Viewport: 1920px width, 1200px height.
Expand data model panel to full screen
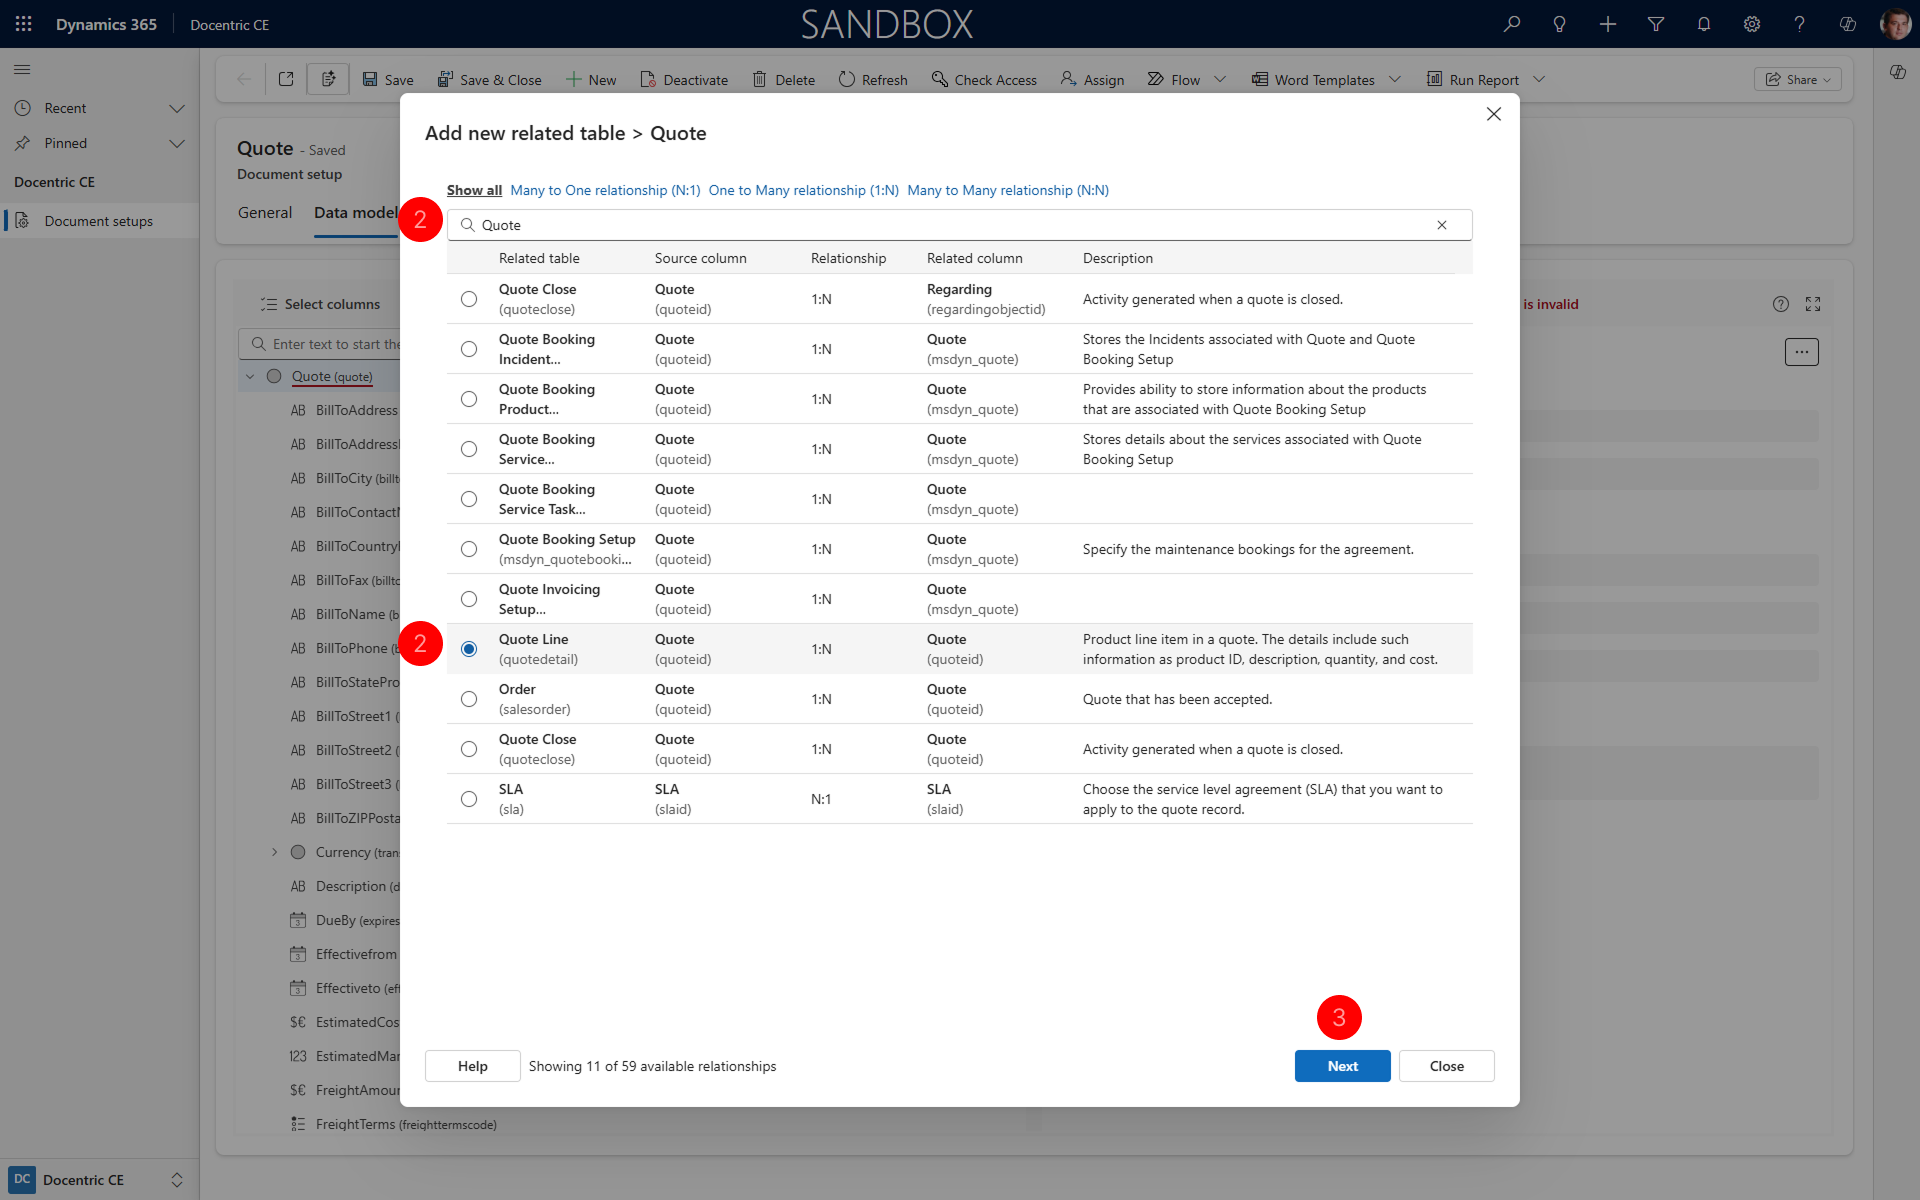[x=1813, y=304]
